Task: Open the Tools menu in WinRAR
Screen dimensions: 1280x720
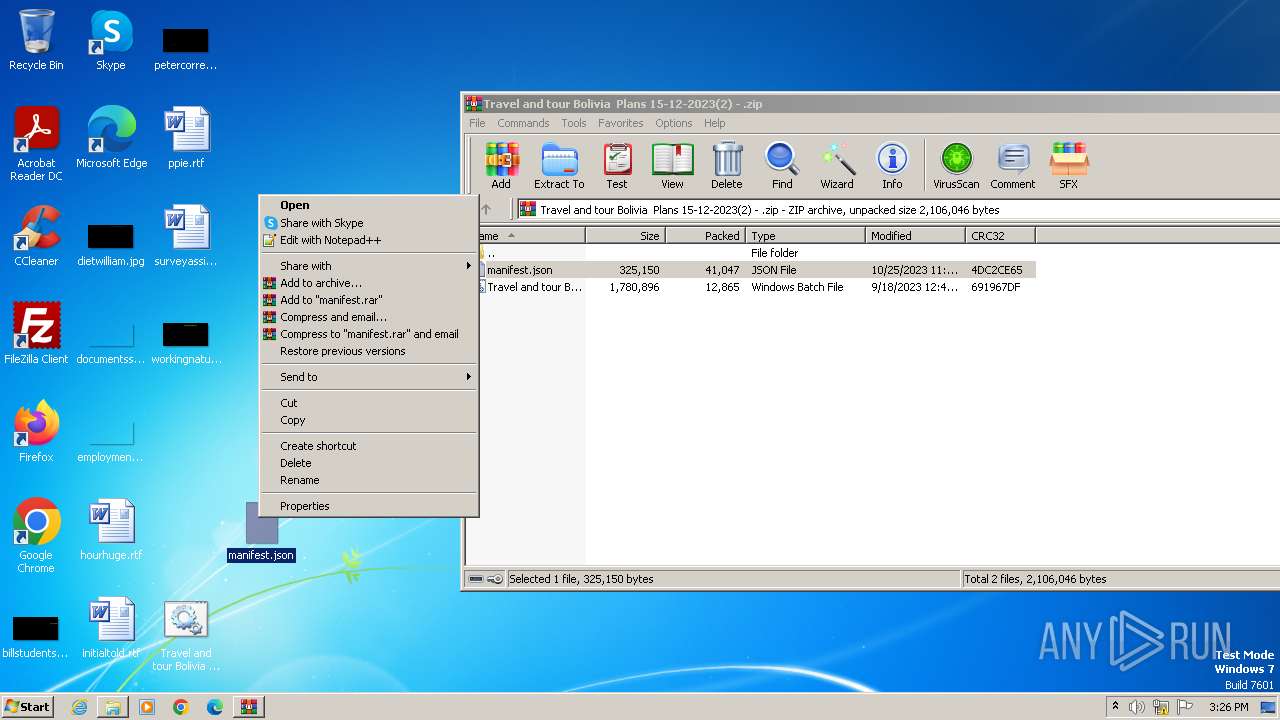Action: click(574, 123)
